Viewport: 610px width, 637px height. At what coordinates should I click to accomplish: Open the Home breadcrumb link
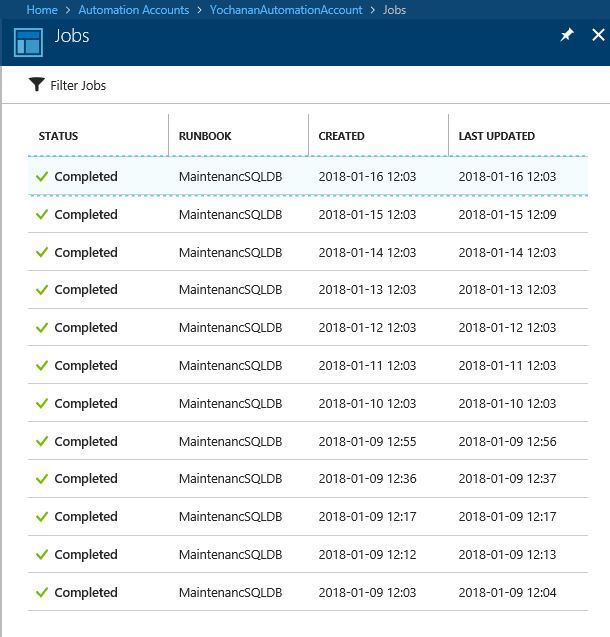(x=42, y=10)
